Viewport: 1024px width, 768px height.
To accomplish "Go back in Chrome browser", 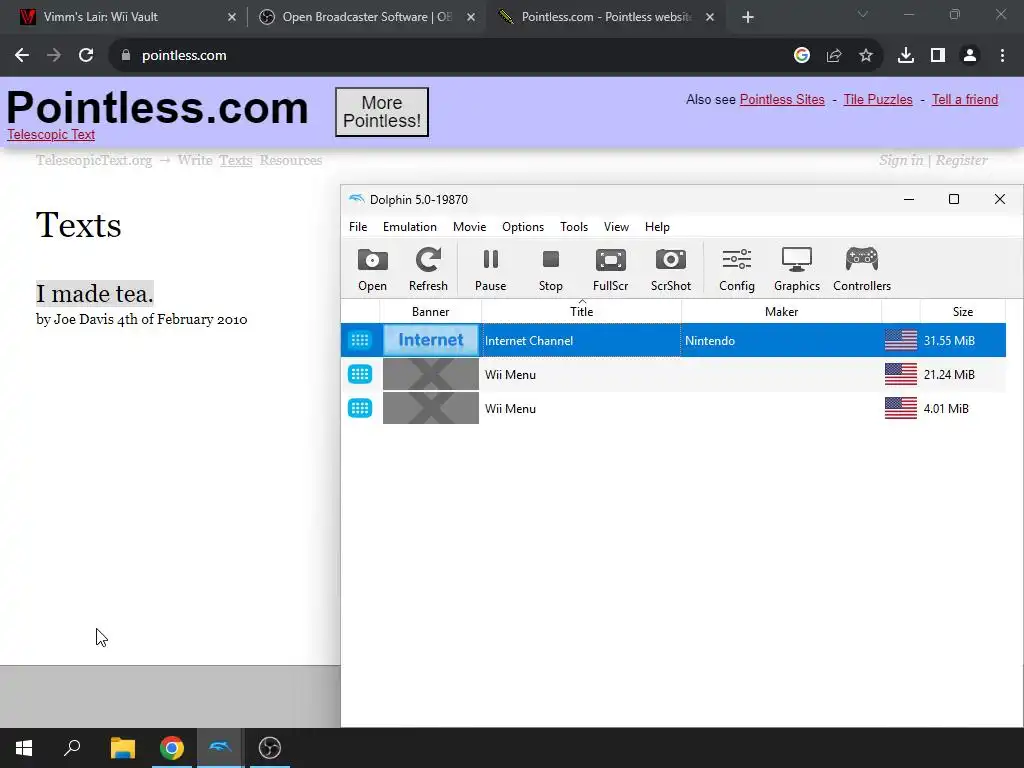I will click(22, 56).
